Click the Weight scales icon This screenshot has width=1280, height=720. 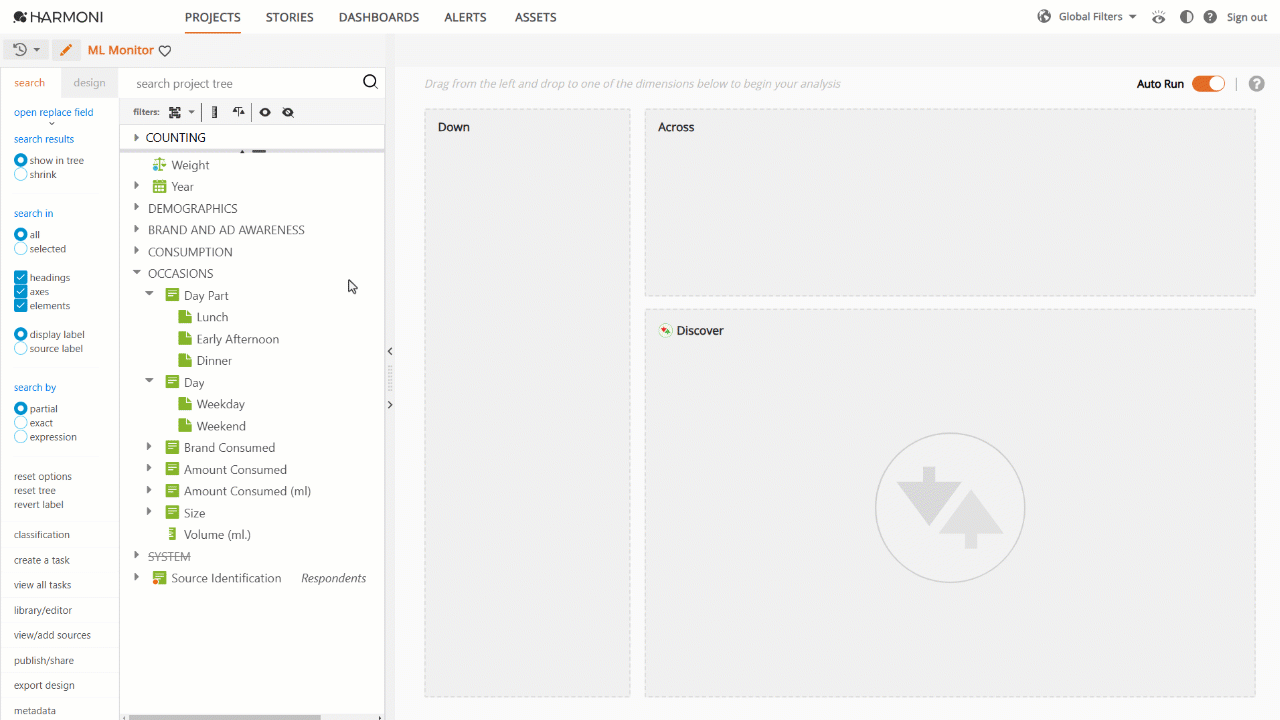pos(158,164)
